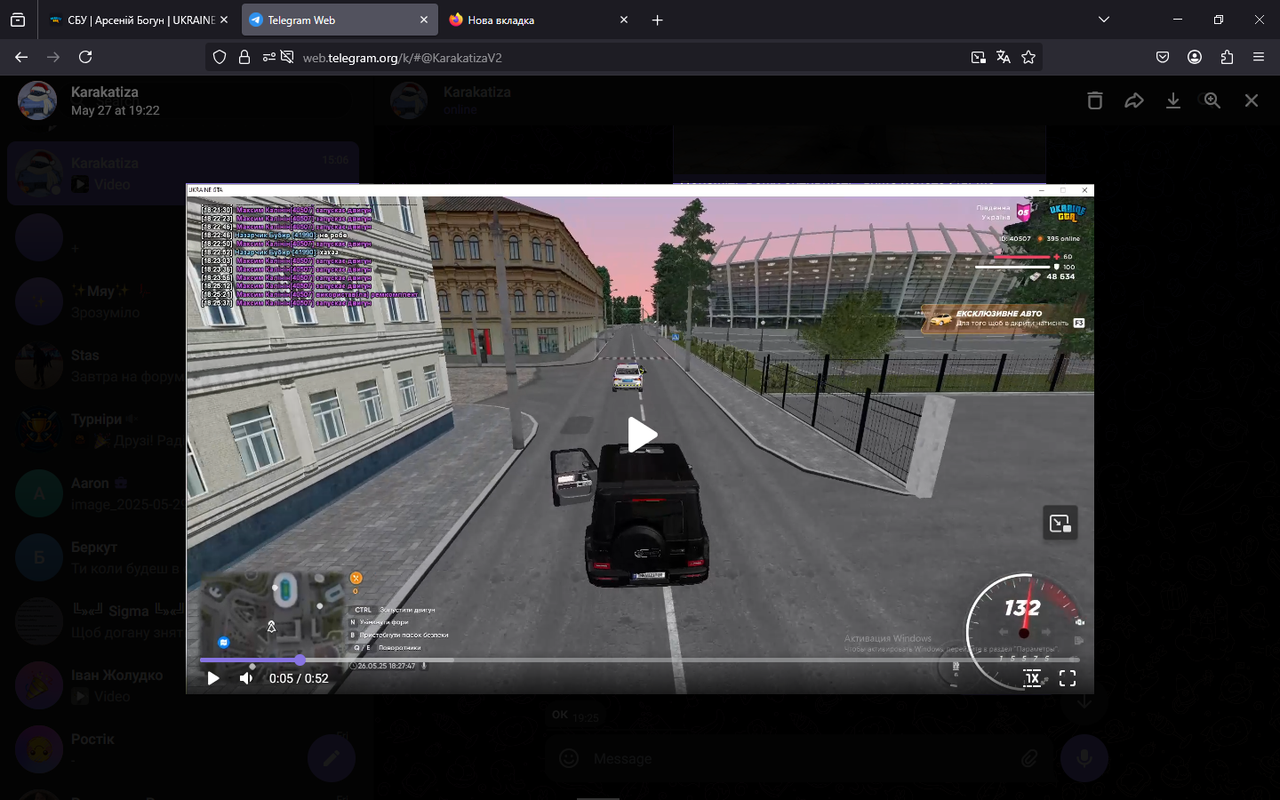
Task: Click the big play button on the video
Action: tap(641, 435)
